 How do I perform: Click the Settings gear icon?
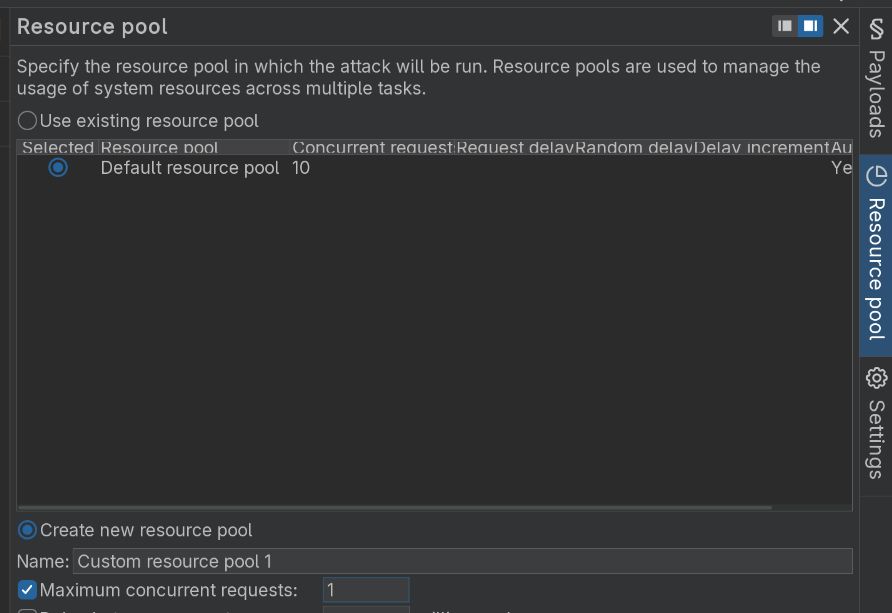pos(876,378)
